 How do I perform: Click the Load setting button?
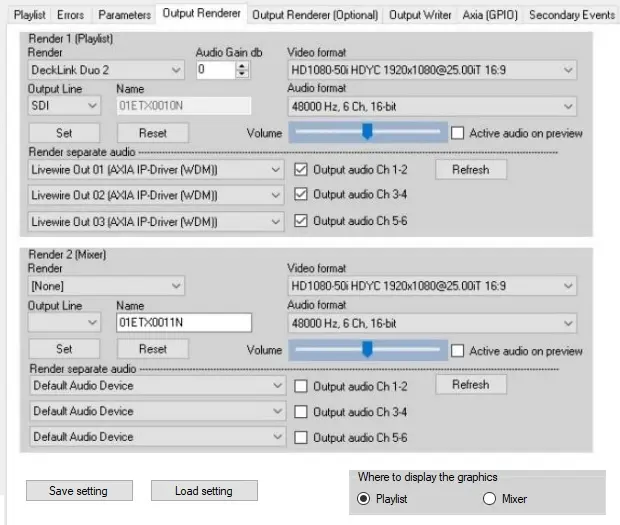click(203, 491)
